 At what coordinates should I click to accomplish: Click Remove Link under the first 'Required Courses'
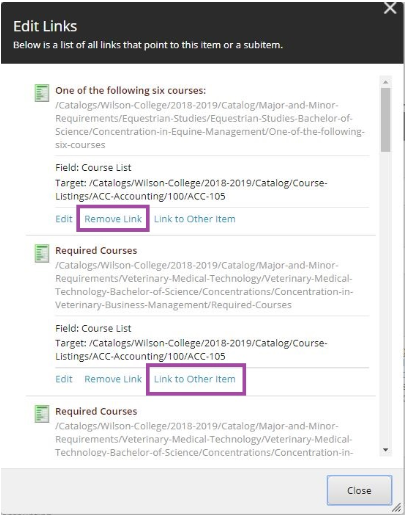pos(113,379)
